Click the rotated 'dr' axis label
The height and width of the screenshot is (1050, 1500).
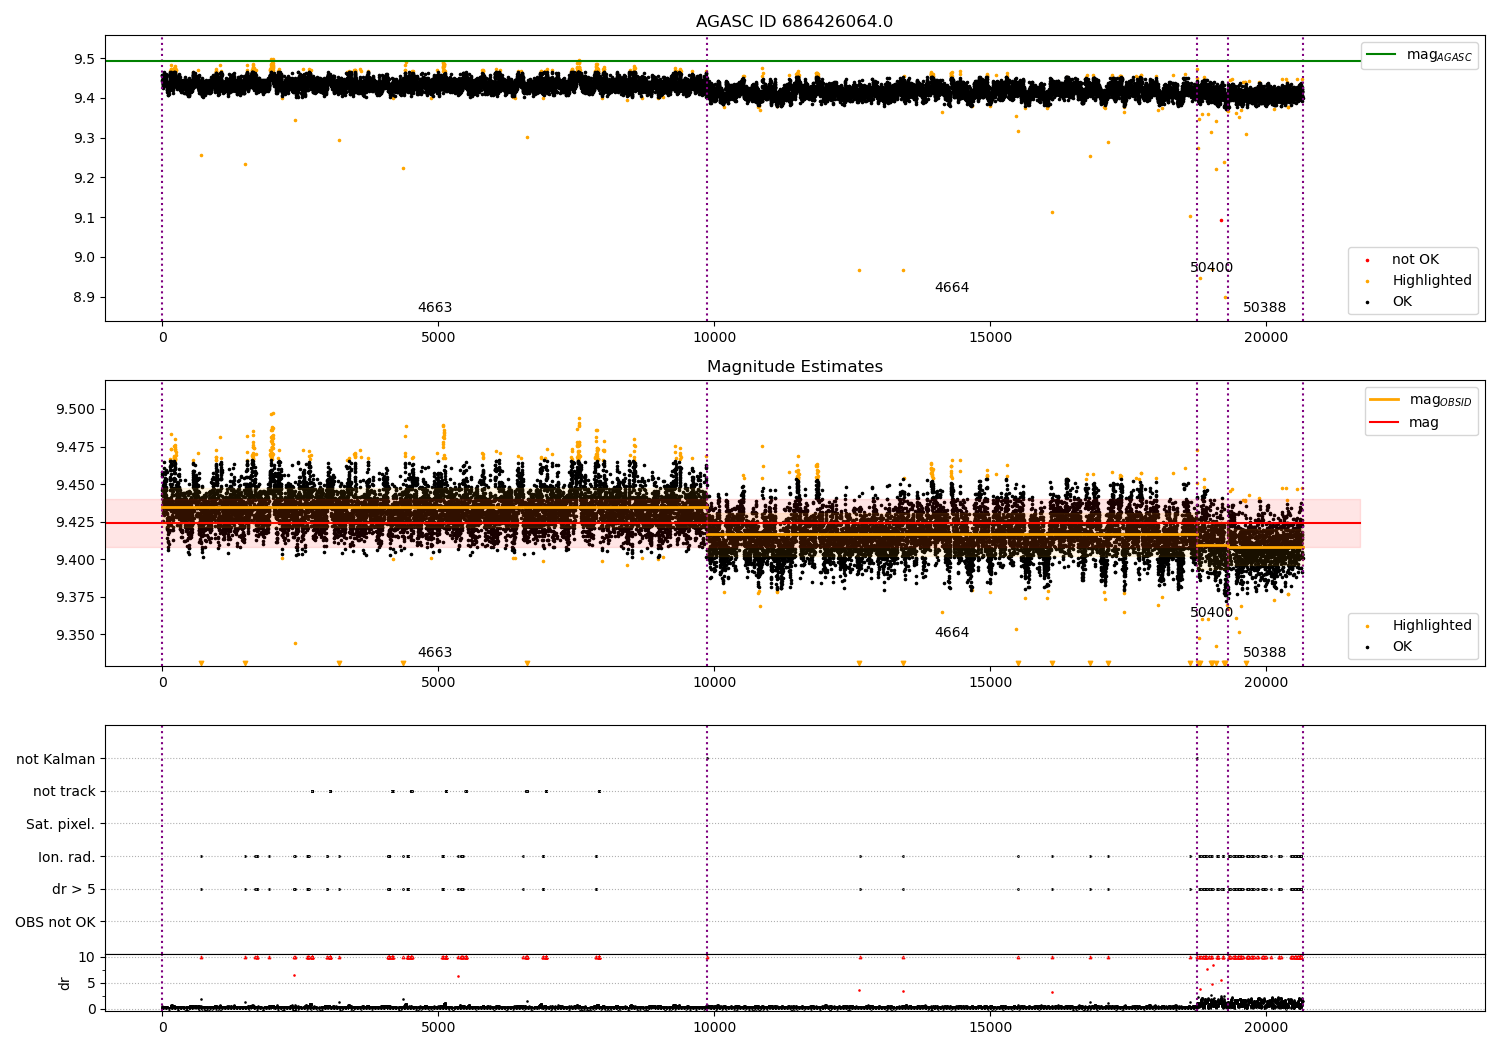coord(65,983)
